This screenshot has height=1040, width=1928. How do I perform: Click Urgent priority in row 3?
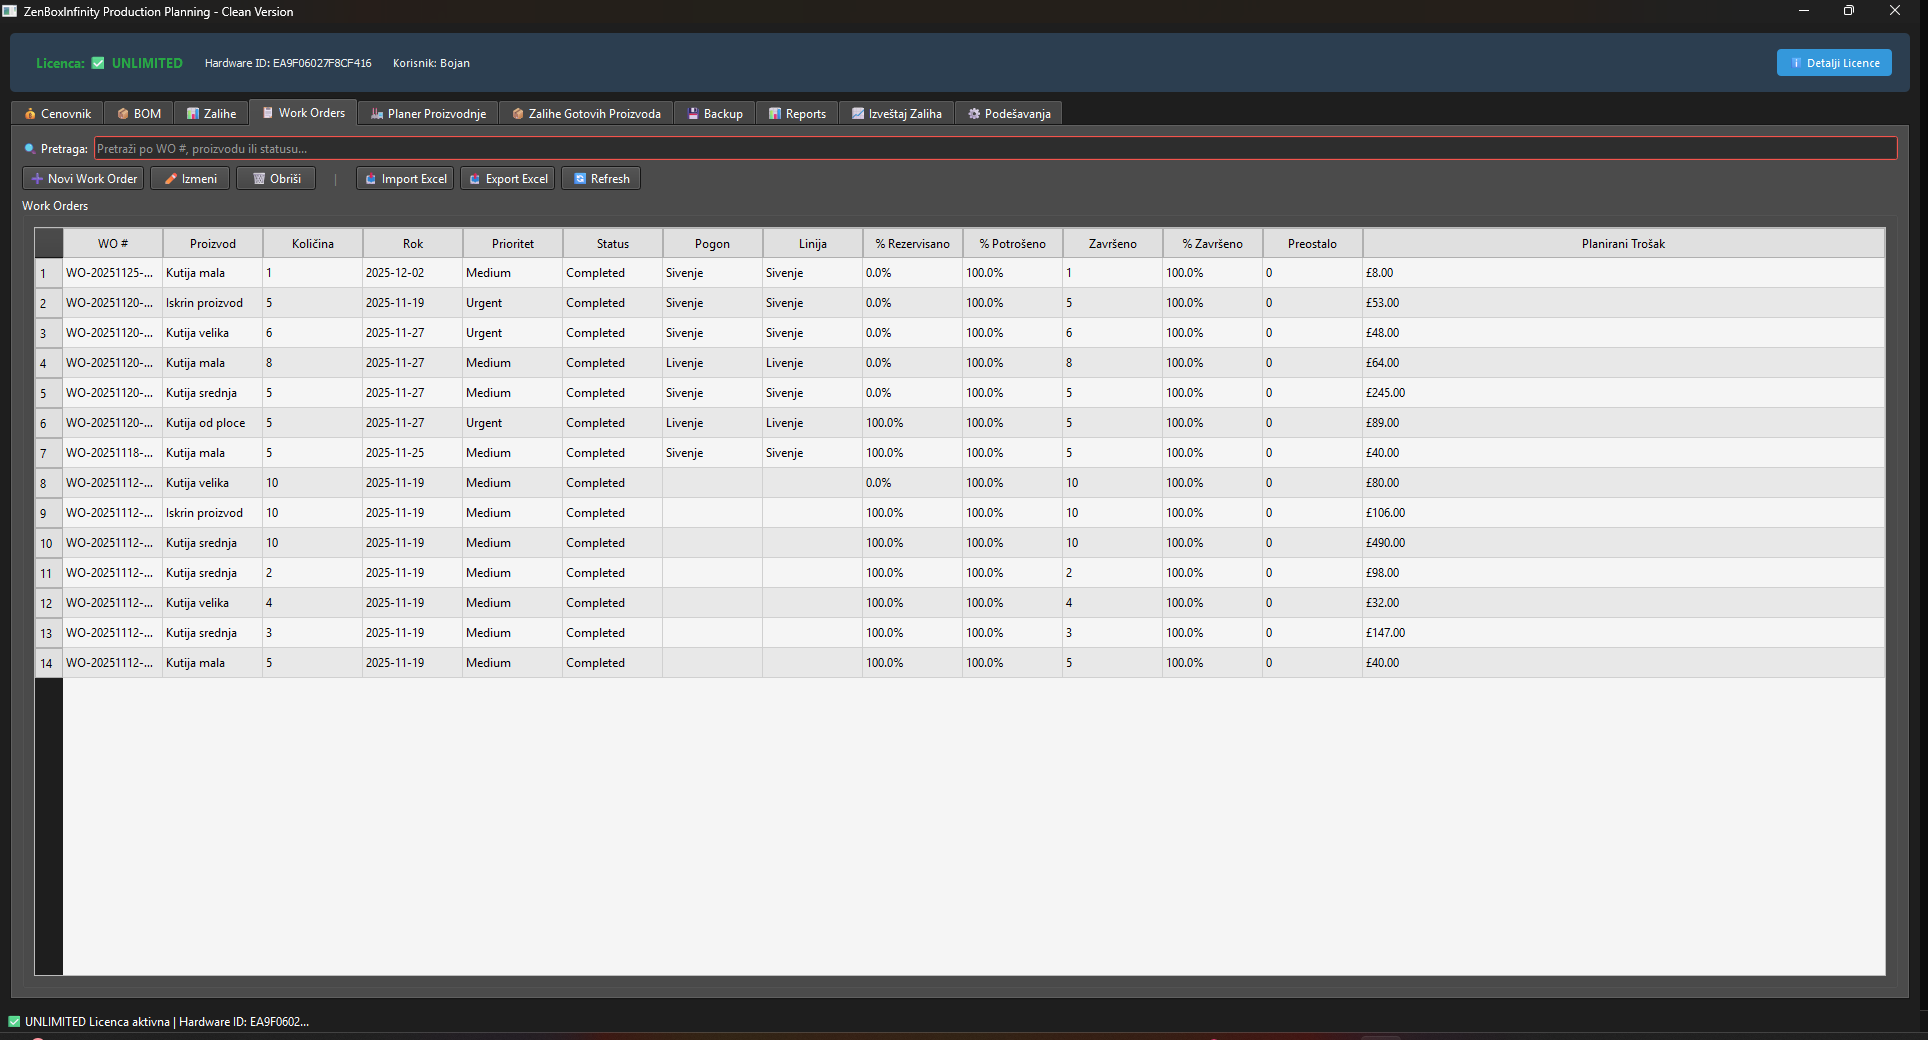pyautogui.click(x=513, y=333)
